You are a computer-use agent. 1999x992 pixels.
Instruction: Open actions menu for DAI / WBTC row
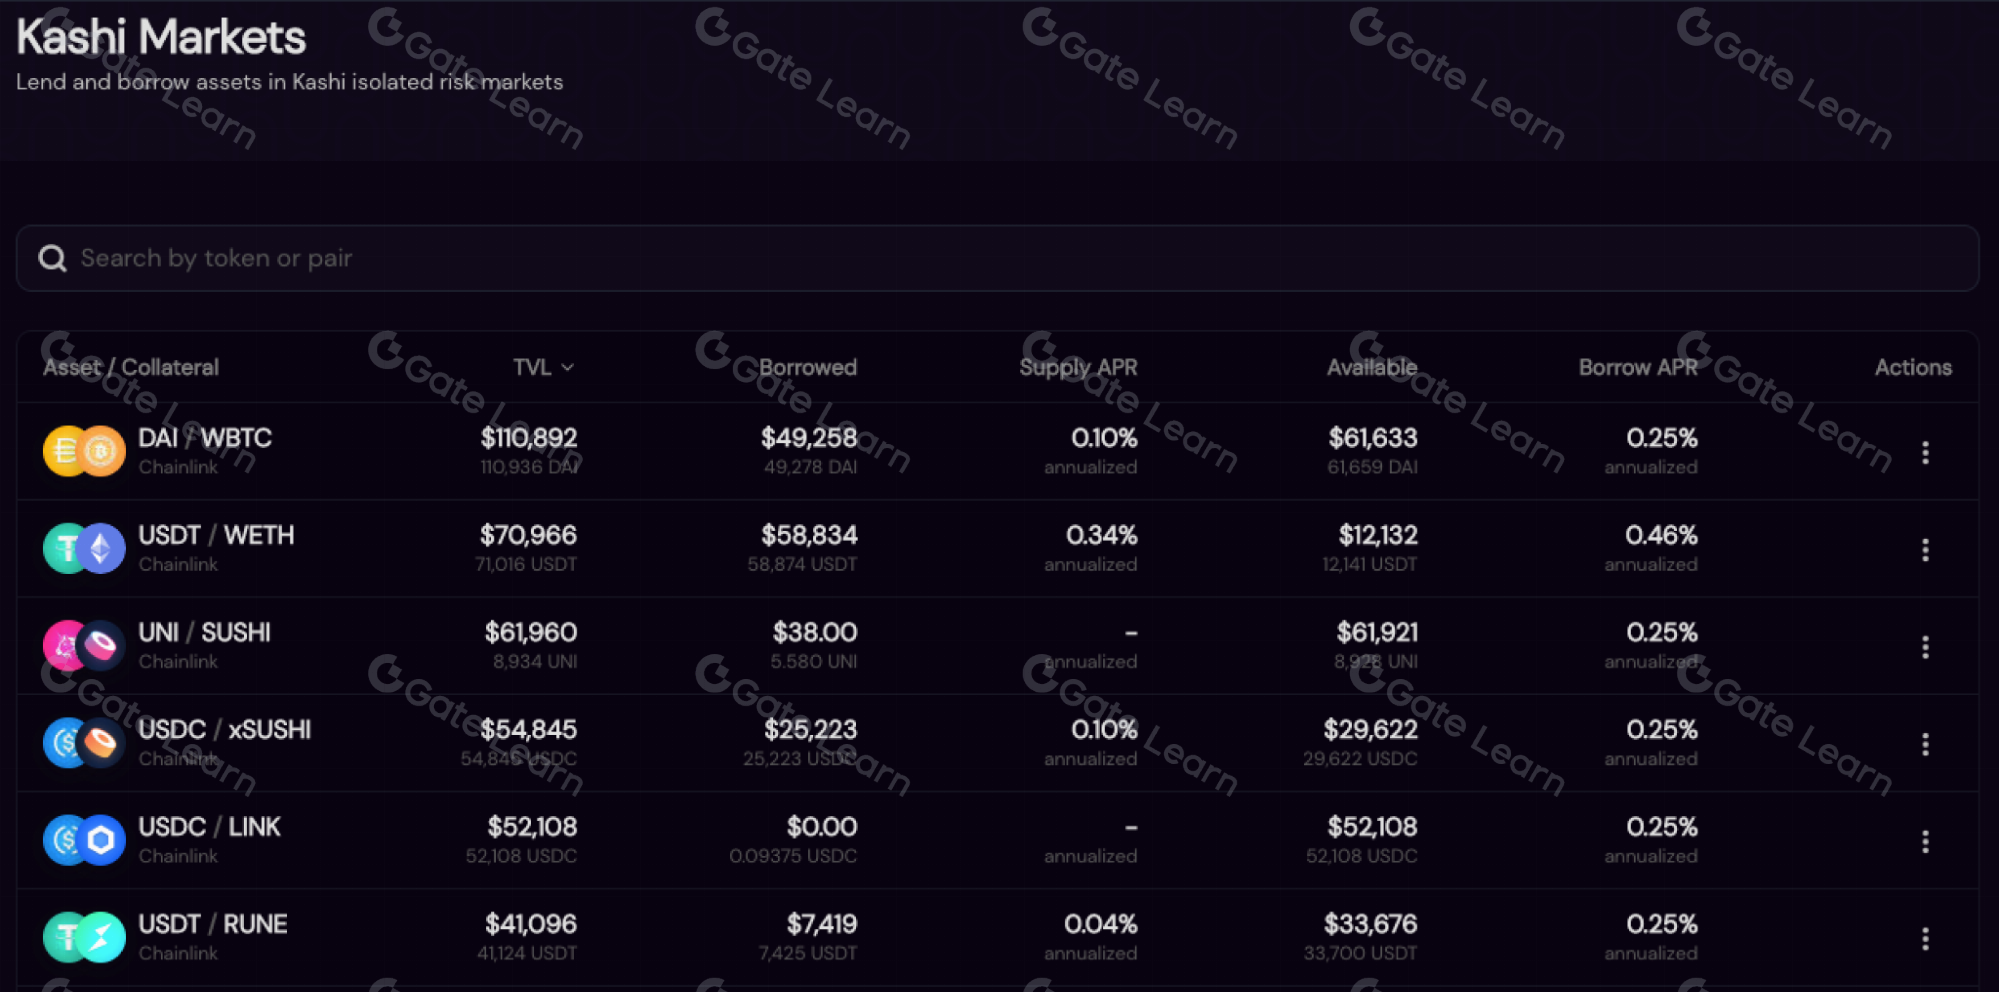point(1924,453)
